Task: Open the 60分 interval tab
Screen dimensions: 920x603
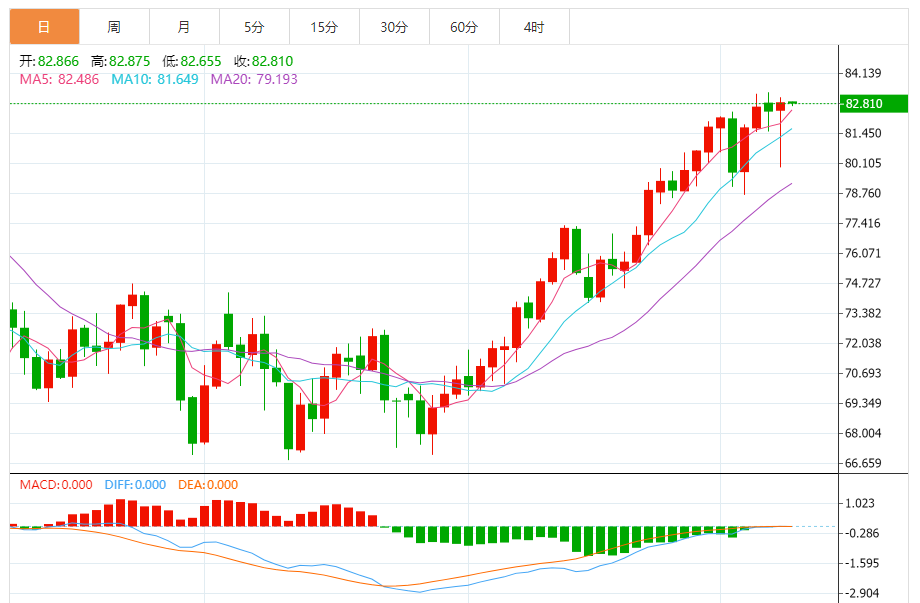Action: [464, 27]
